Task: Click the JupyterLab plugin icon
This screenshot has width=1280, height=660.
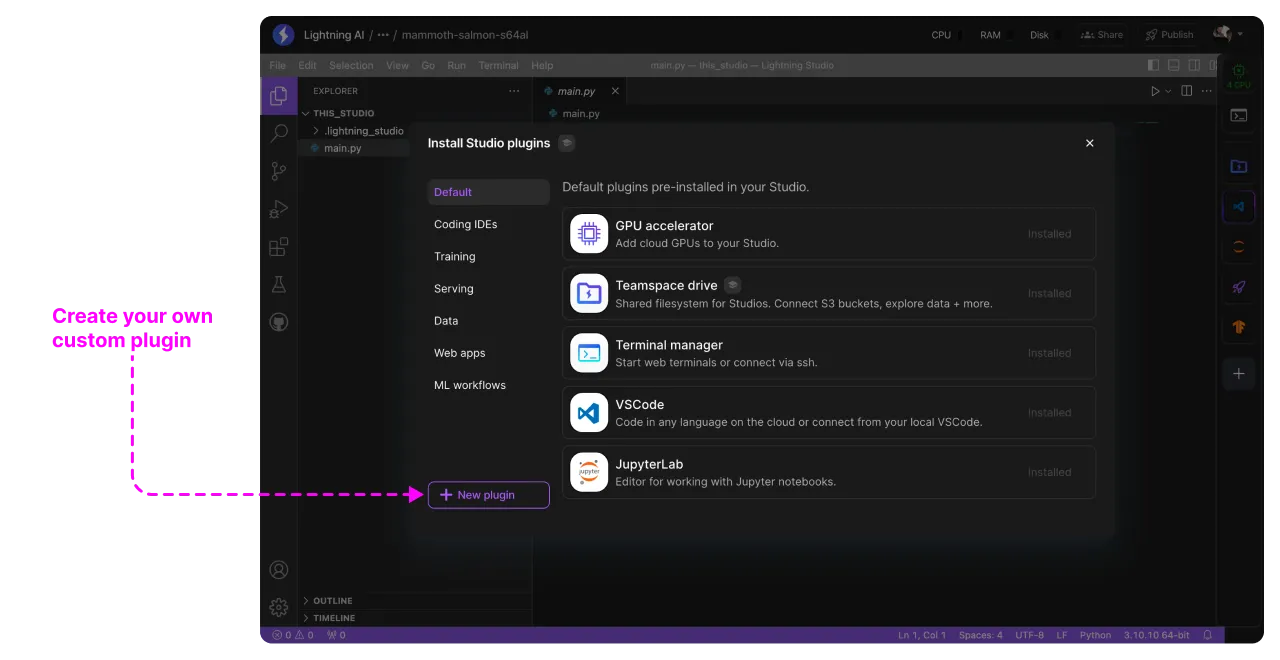Action: 589,472
